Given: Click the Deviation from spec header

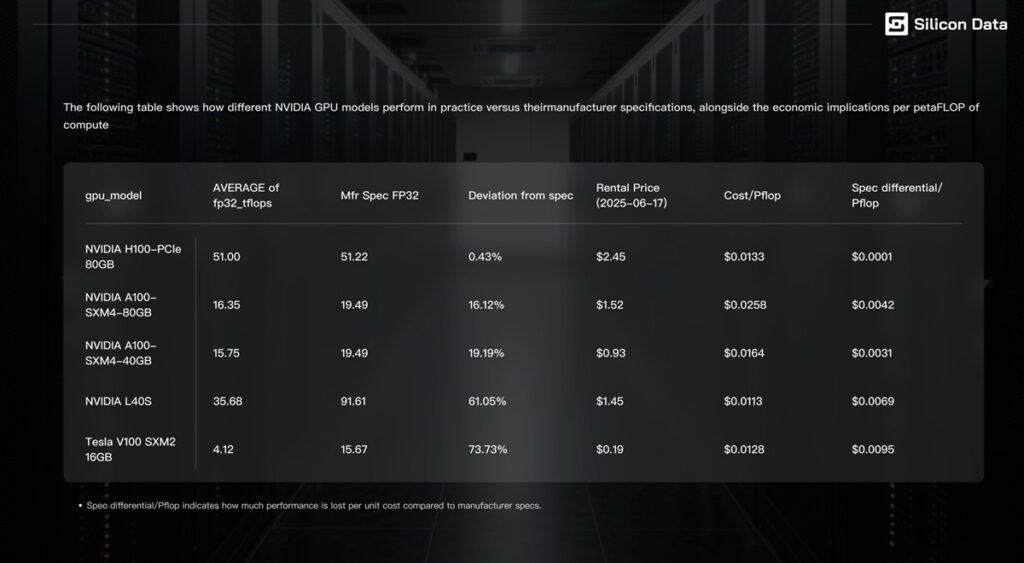Looking at the screenshot, I should coord(520,195).
